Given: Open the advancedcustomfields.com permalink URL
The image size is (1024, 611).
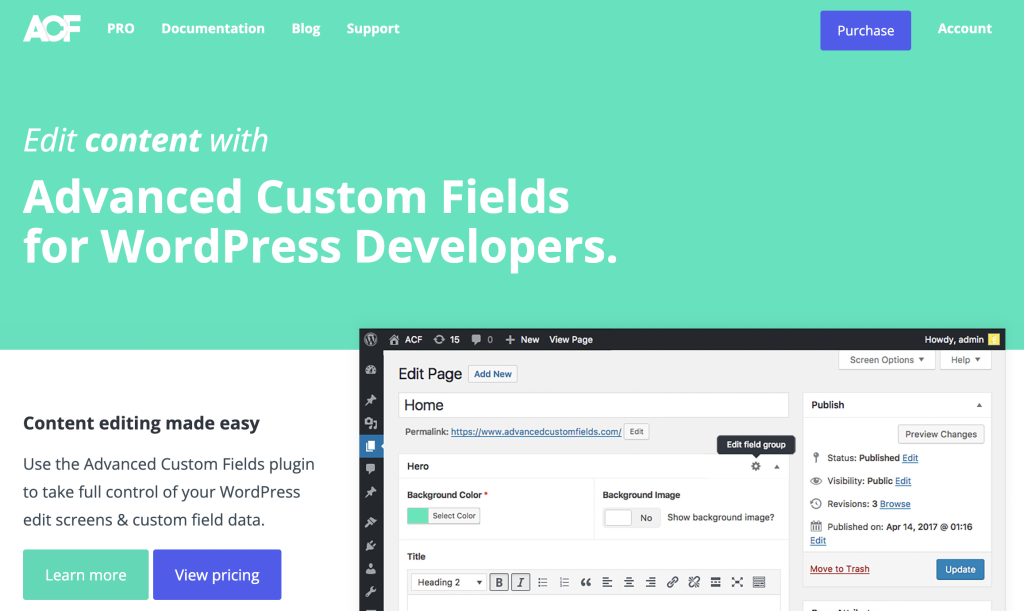Looking at the screenshot, I should [536, 431].
